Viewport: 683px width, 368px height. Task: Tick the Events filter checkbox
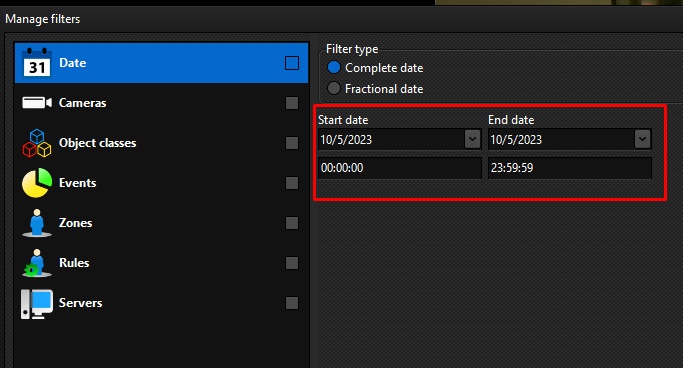292,183
